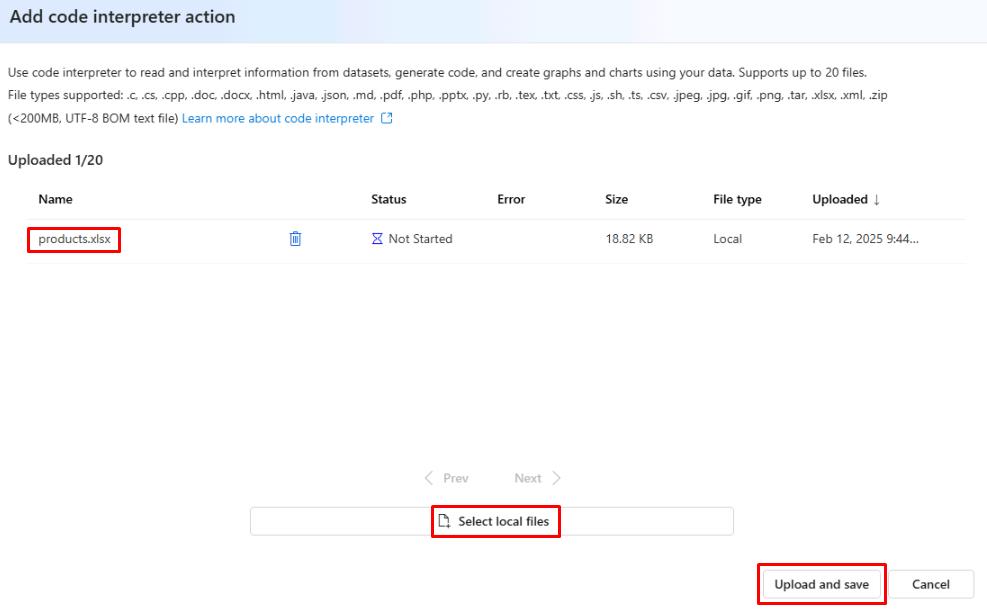Sort the table by Name column header
The width and height of the screenshot is (987, 609).
(x=55, y=200)
